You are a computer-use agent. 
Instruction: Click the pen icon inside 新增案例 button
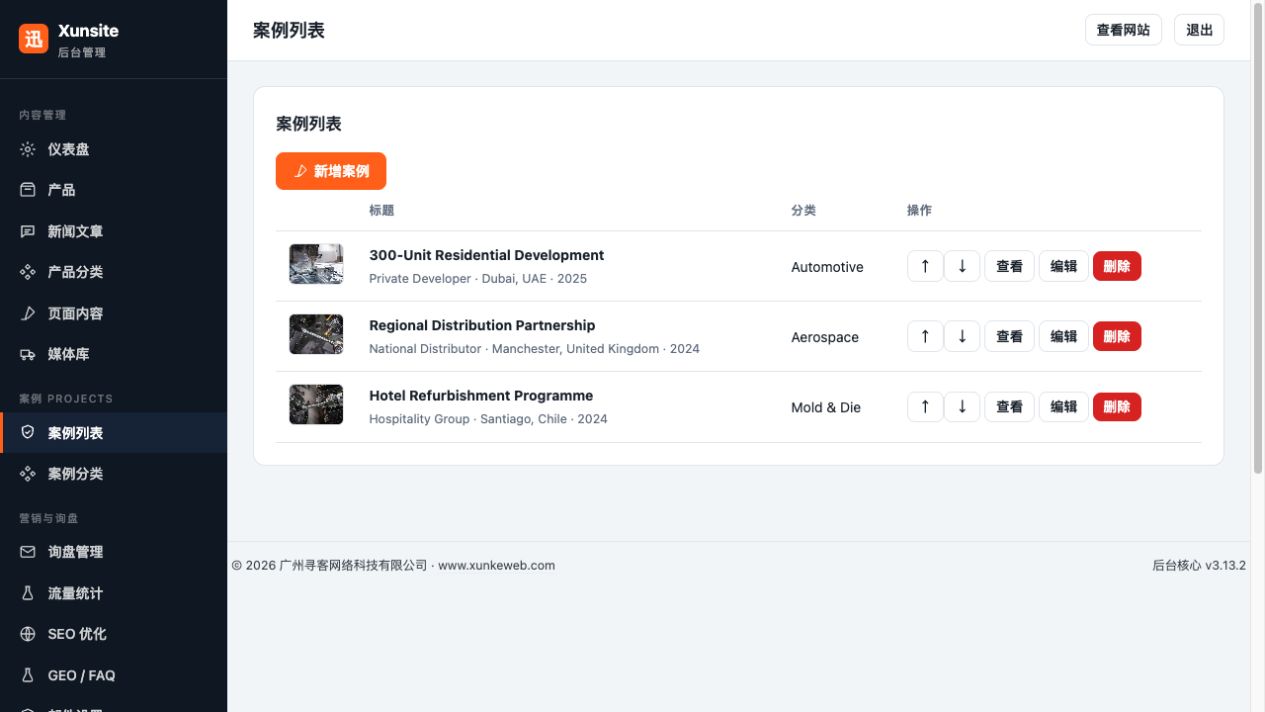tap(300, 171)
